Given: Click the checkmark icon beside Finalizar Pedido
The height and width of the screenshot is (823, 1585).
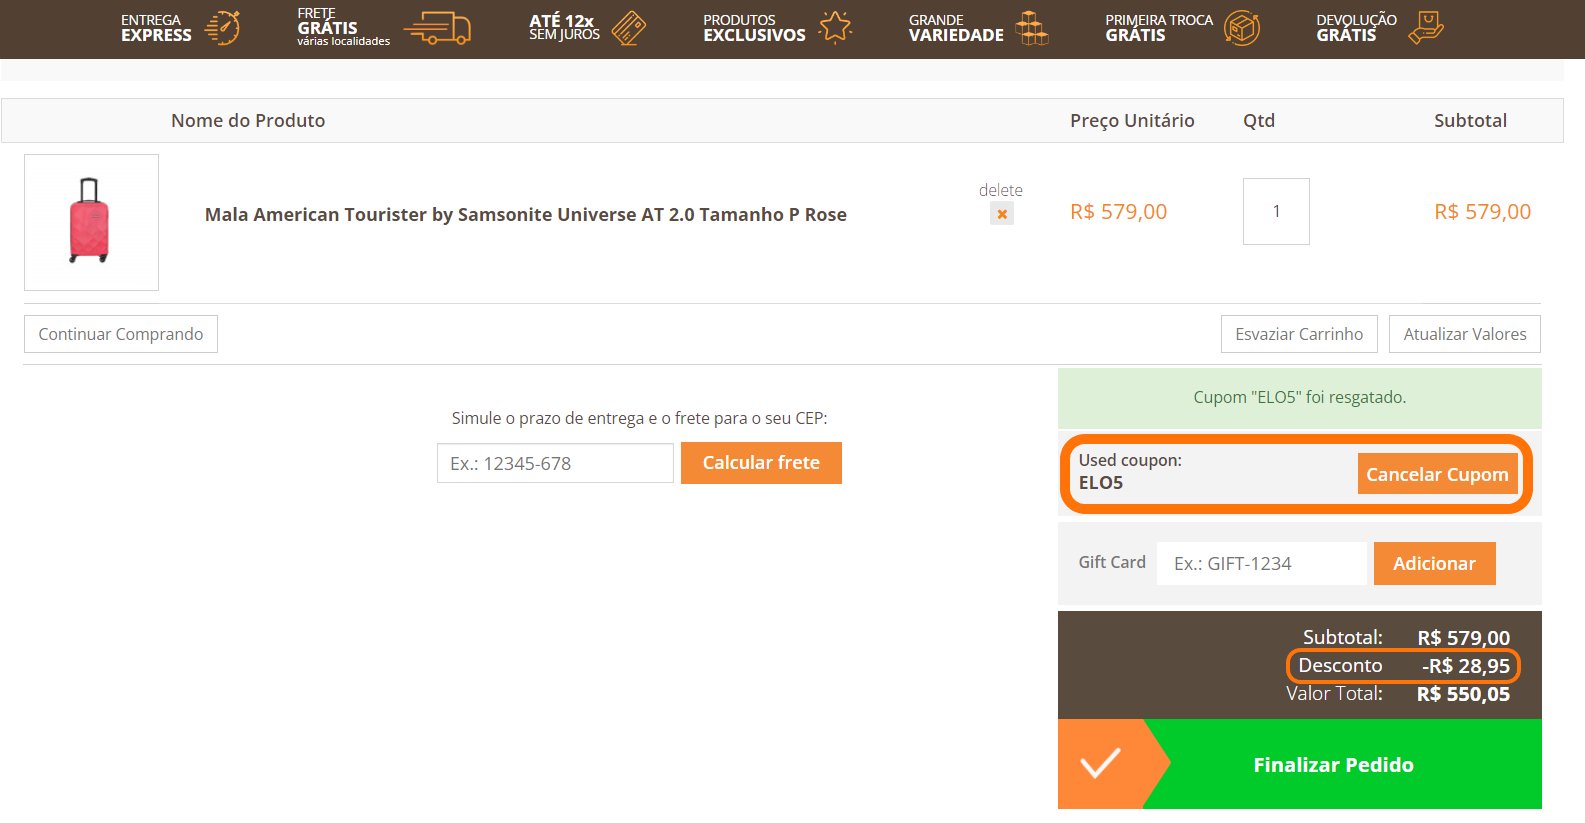Looking at the screenshot, I should [x=1100, y=764].
